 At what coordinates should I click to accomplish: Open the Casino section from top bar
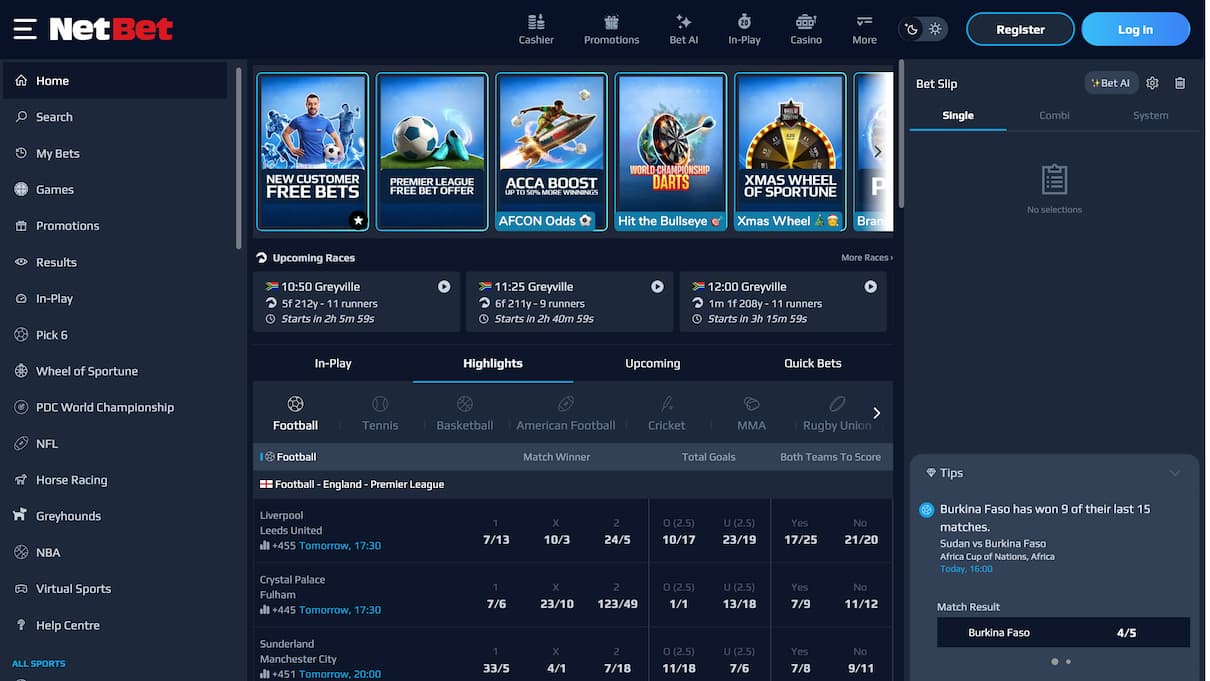805,28
